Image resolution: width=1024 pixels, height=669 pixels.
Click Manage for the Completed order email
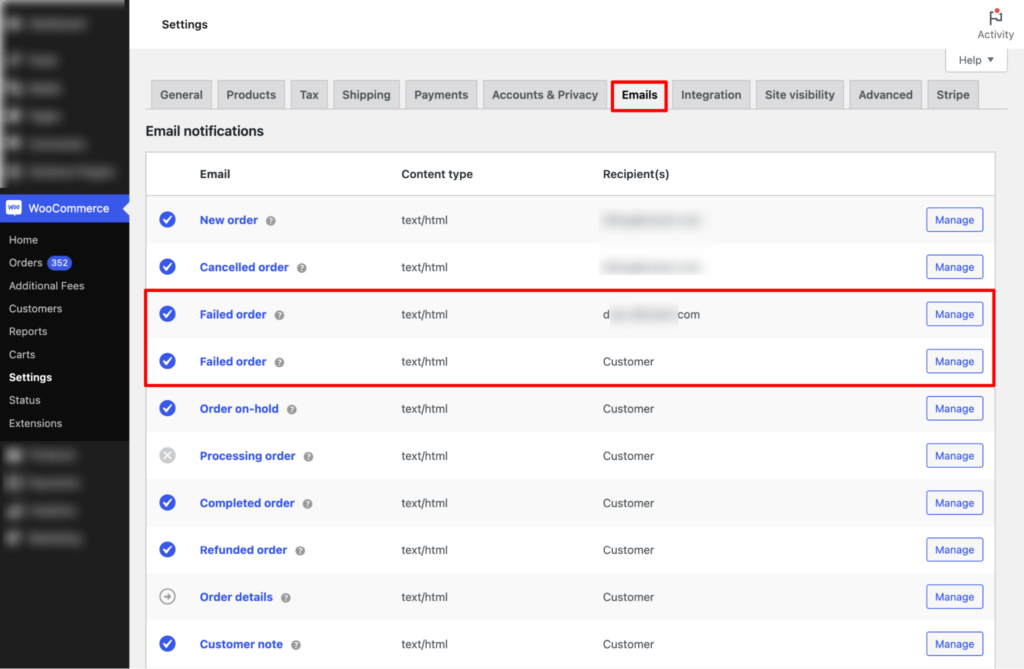[954, 502]
